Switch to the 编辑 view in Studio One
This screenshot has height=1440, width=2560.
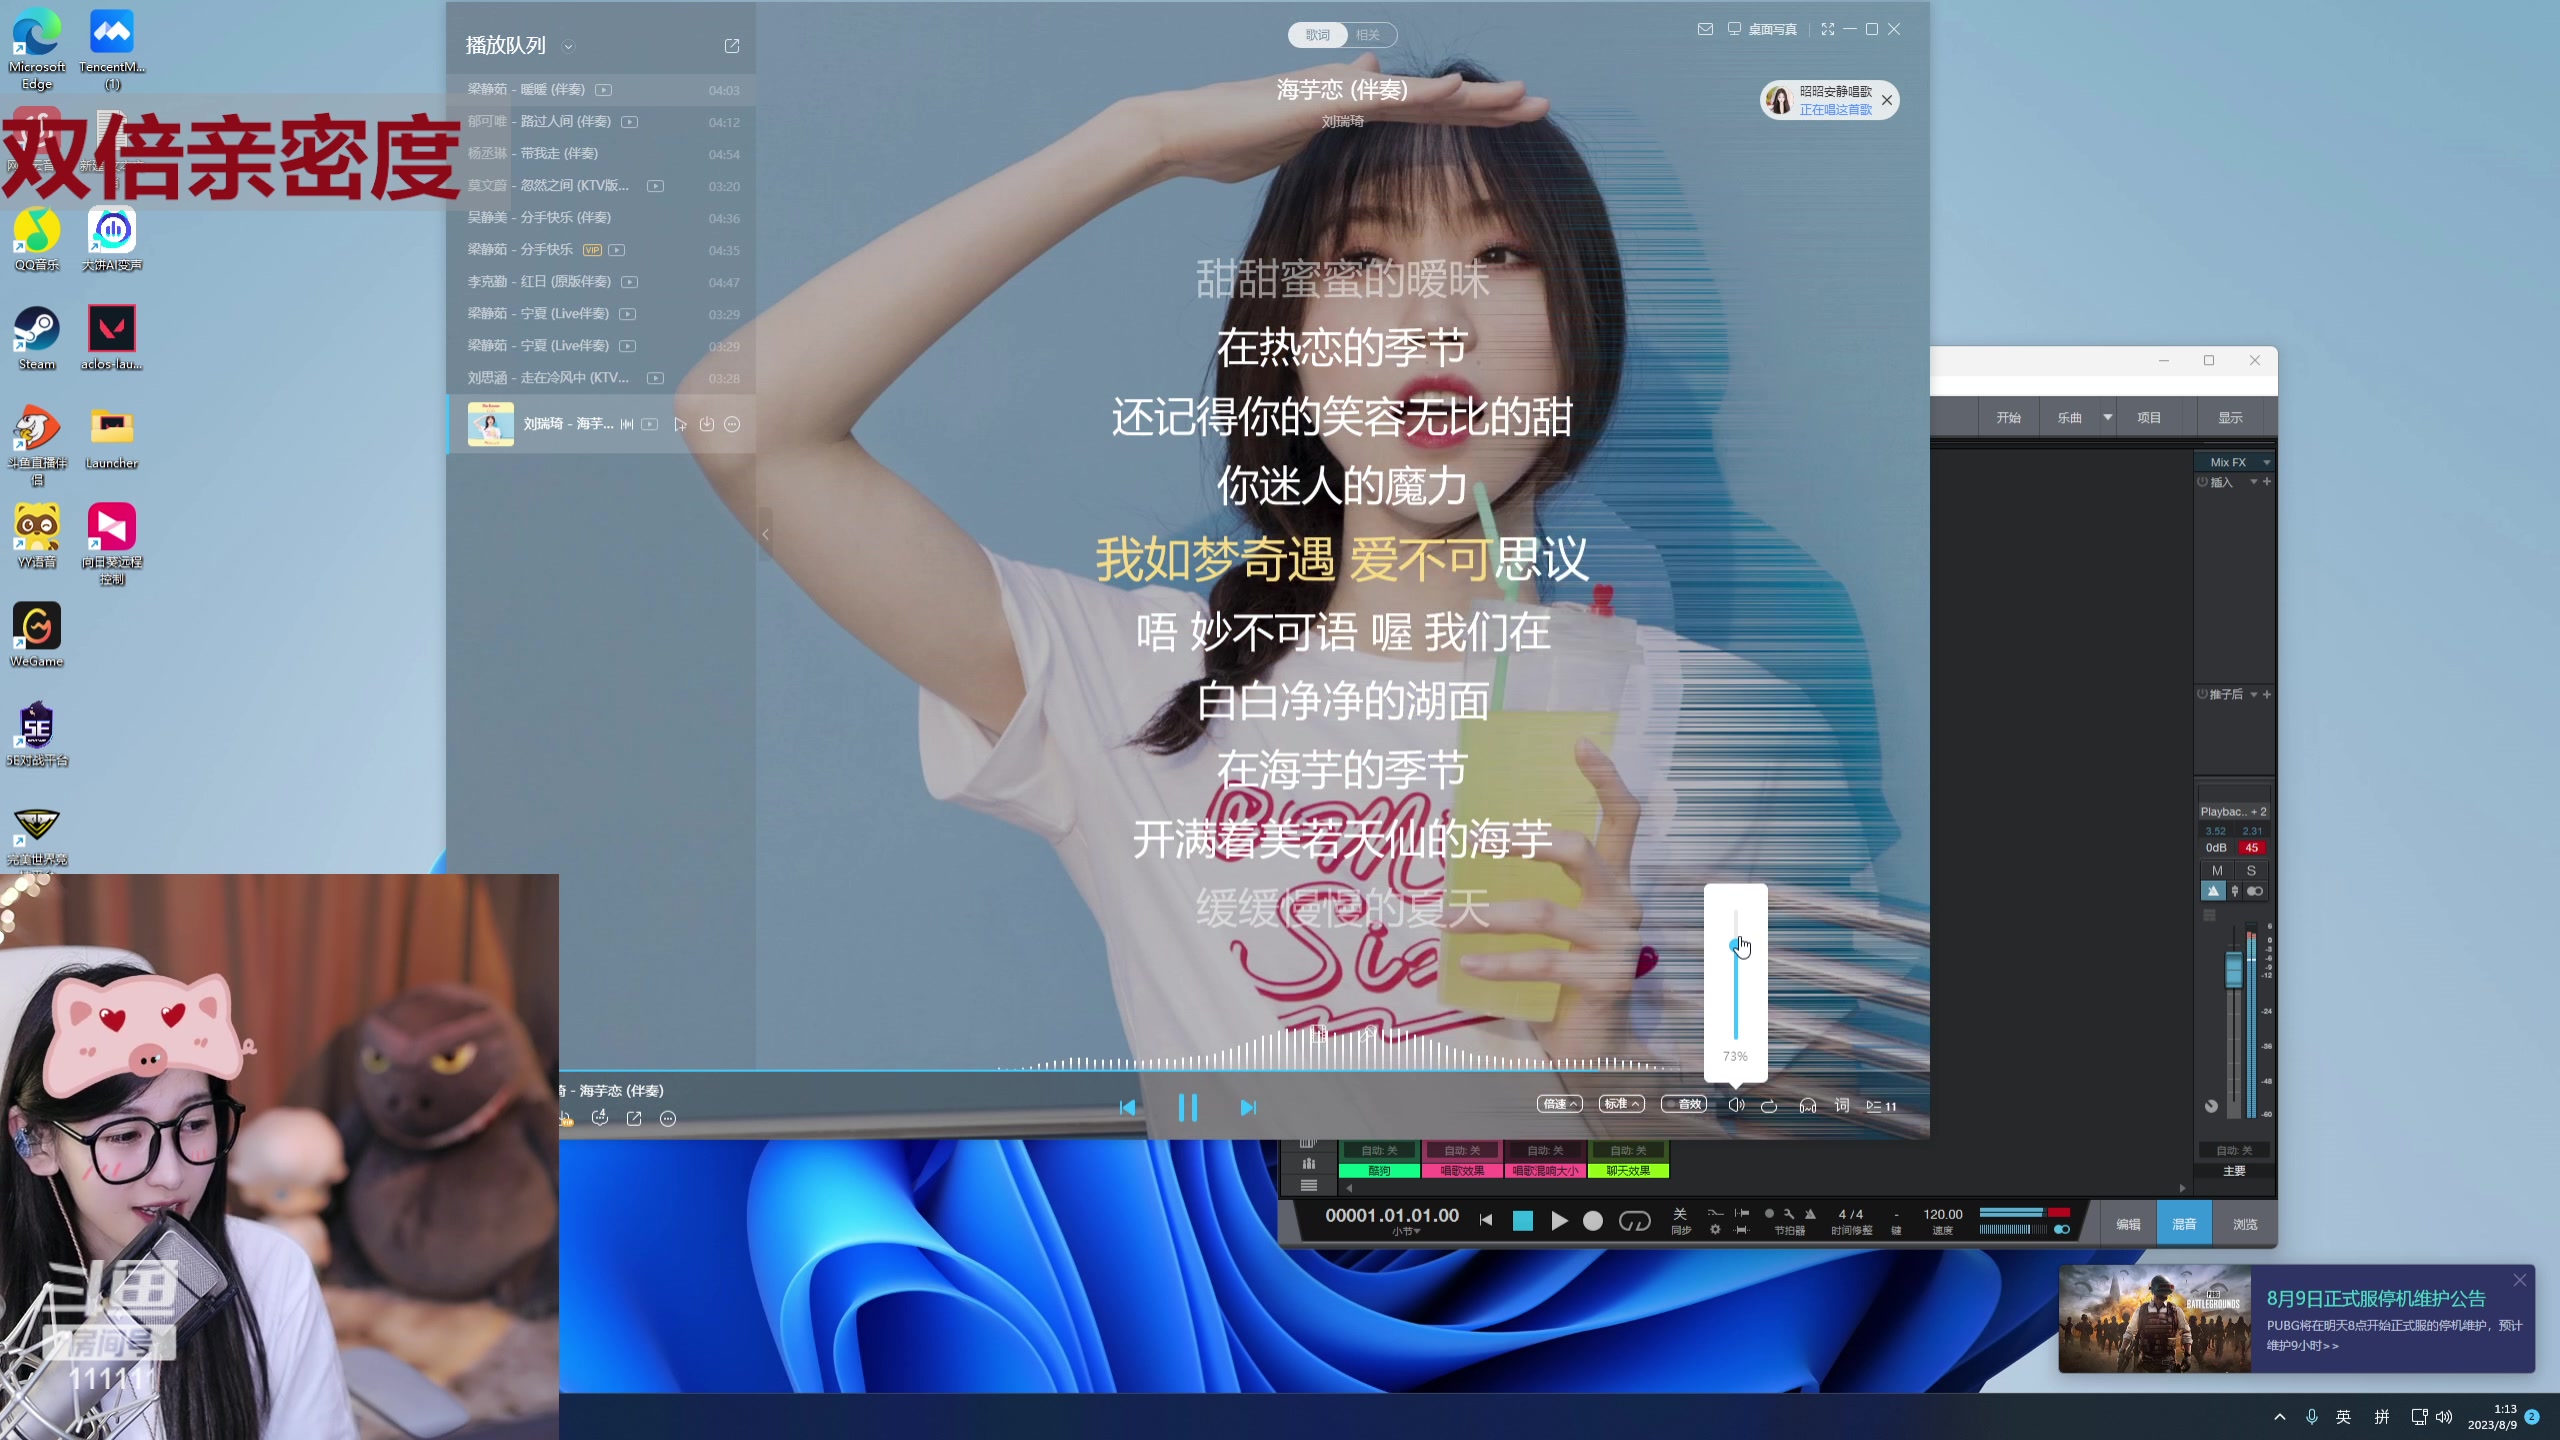2128,1222
